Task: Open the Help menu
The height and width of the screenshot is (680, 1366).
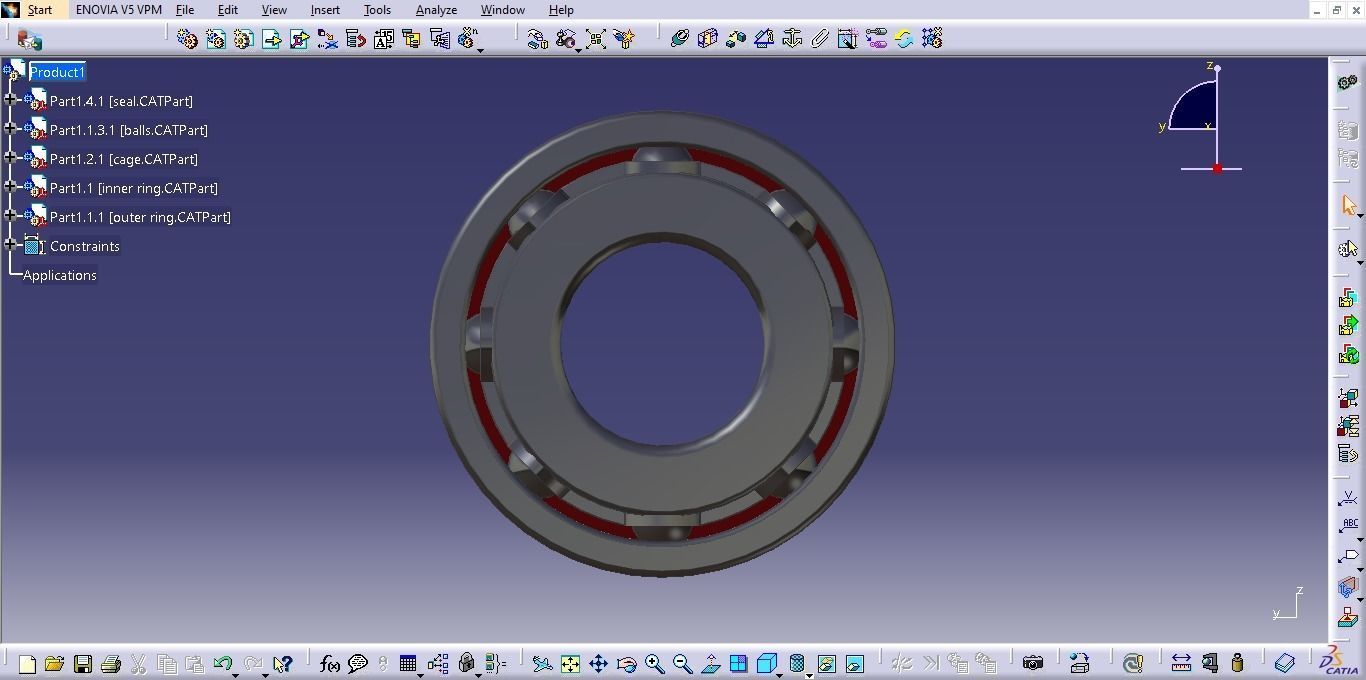Action: pos(561,10)
